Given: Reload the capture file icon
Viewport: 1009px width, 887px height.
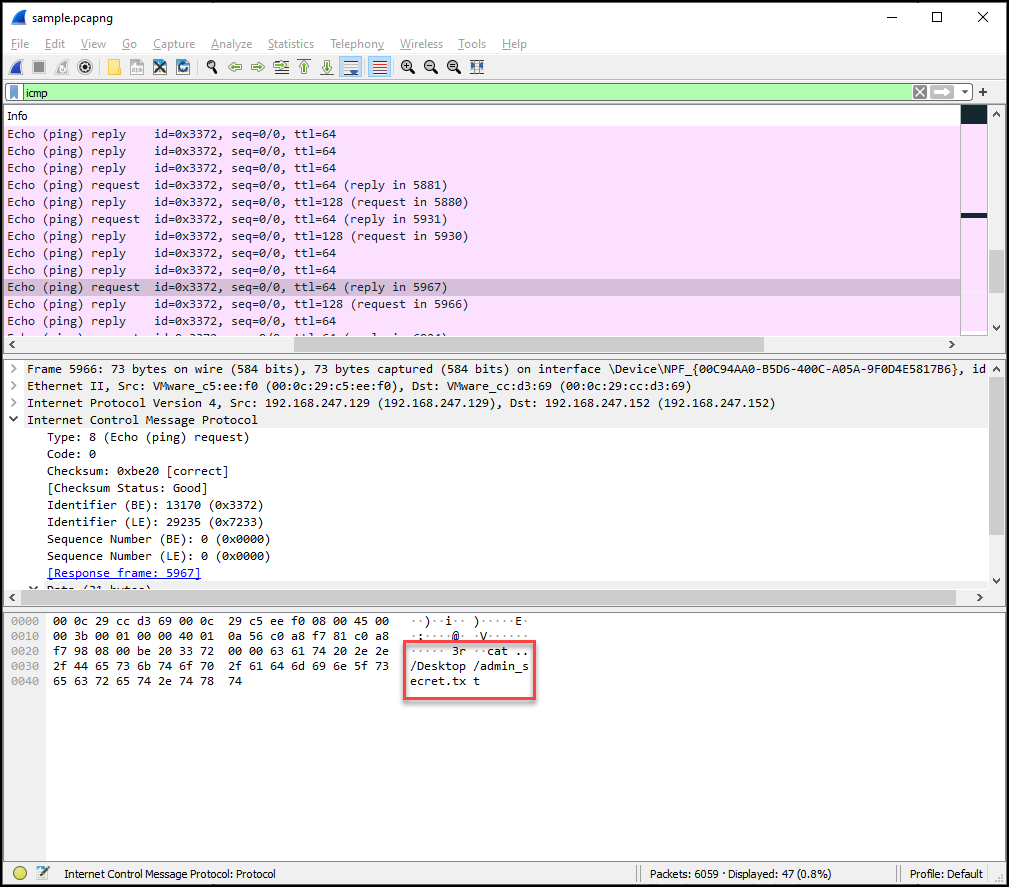Looking at the screenshot, I should [x=183, y=67].
